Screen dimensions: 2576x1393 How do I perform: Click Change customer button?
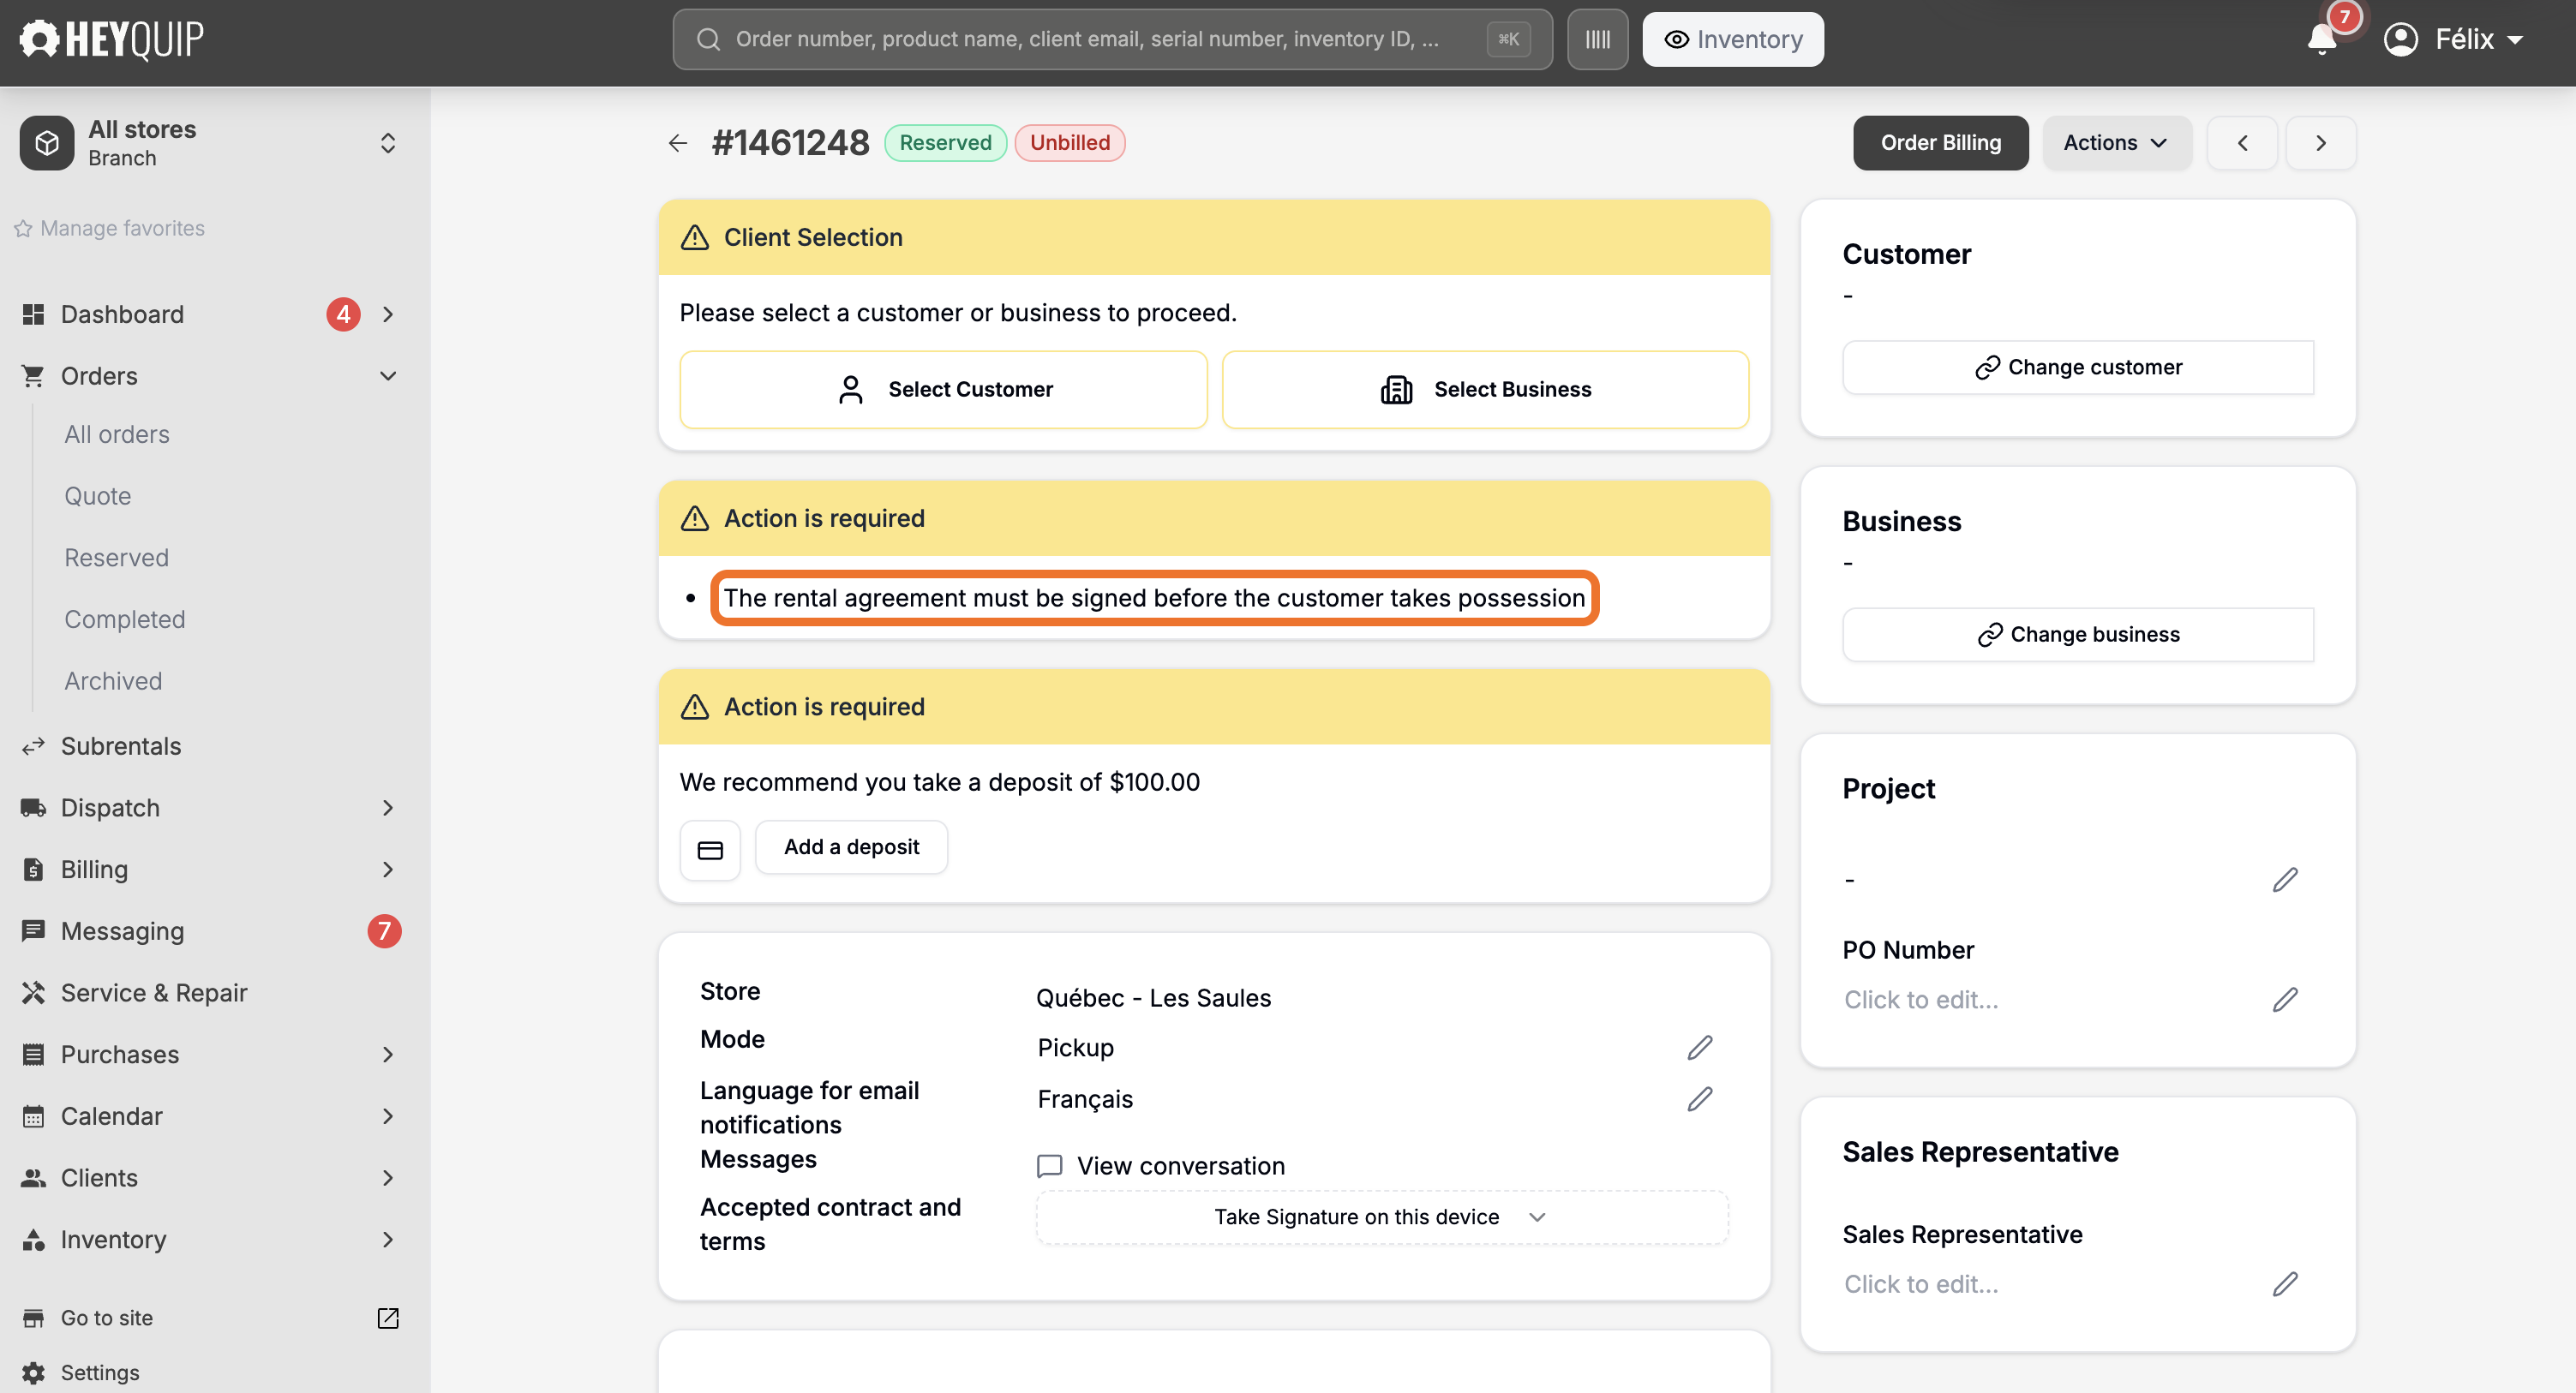2078,367
